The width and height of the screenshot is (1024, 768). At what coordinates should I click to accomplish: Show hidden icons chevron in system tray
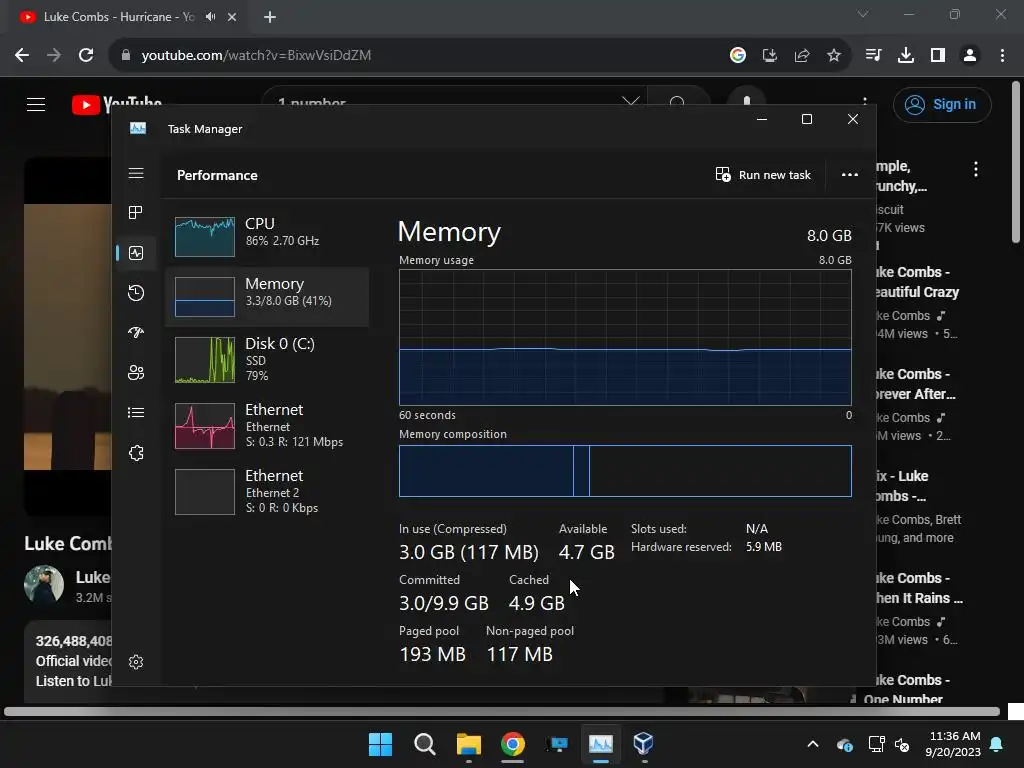813,744
